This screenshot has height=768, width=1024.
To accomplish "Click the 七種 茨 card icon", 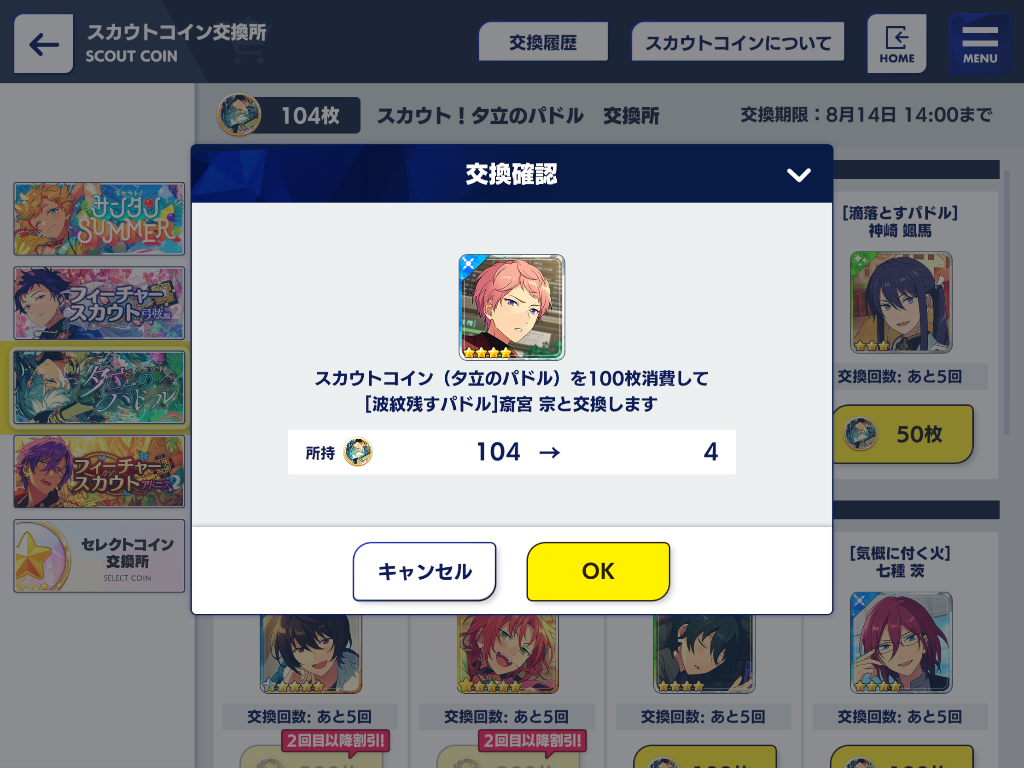I will [901, 643].
